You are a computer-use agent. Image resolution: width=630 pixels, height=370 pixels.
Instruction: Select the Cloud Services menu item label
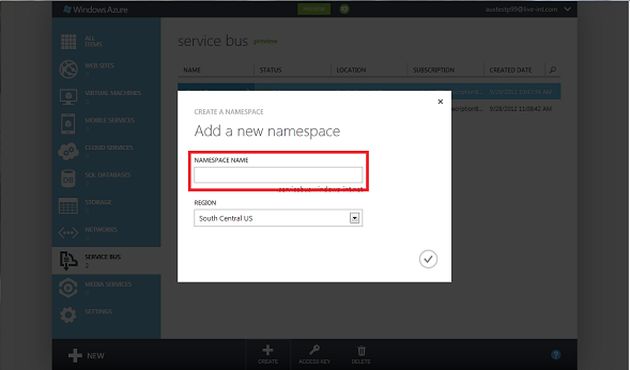click(x=109, y=147)
